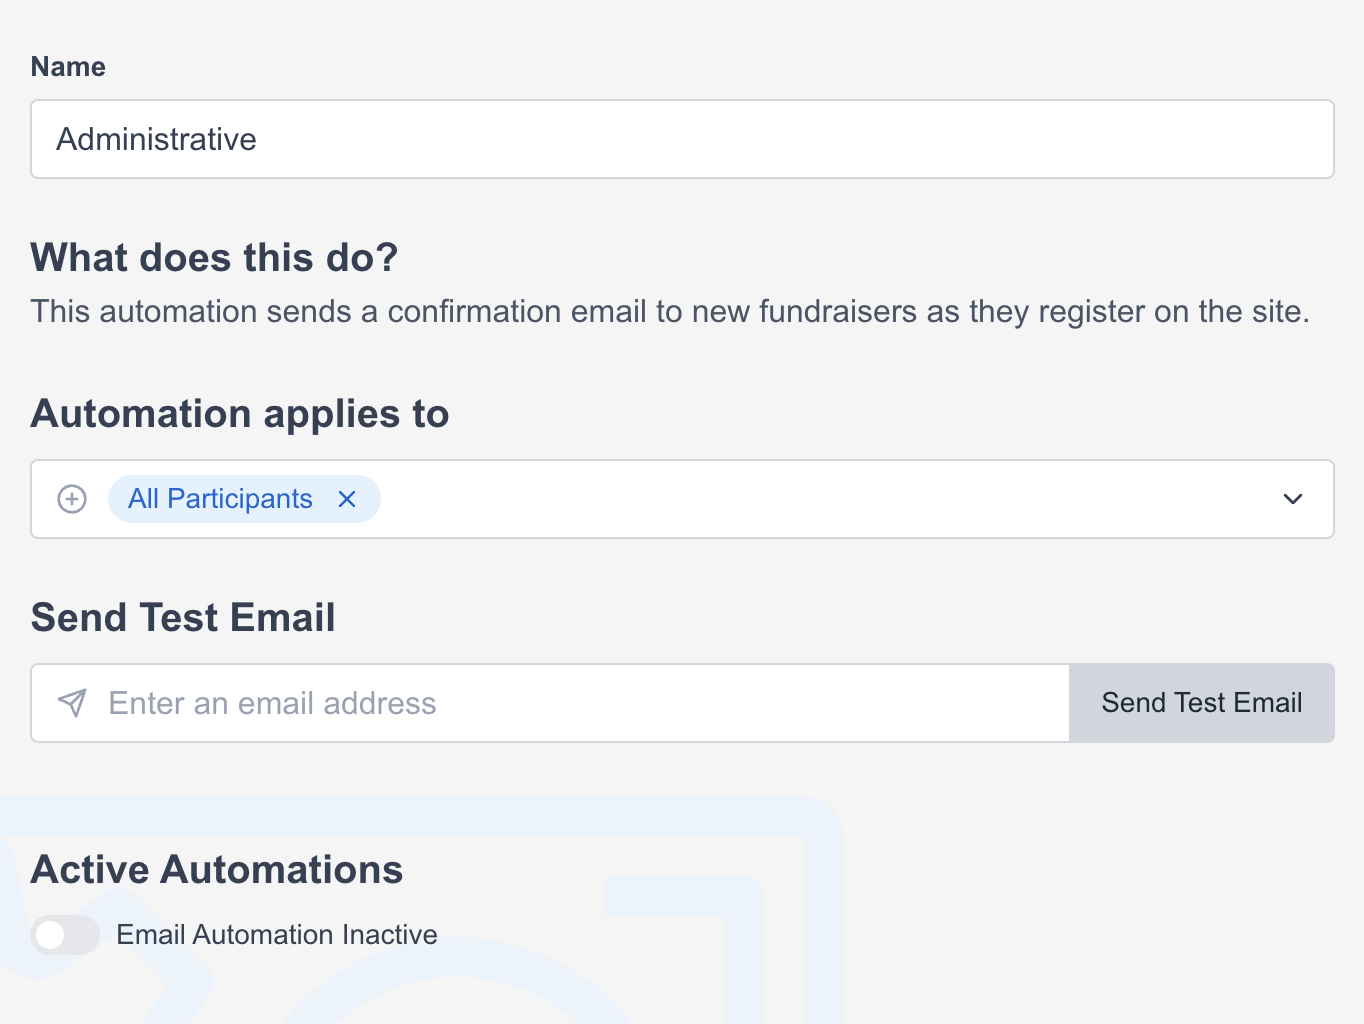Click the word fundraisers in the description
The width and height of the screenshot is (1364, 1024).
click(x=837, y=312)
